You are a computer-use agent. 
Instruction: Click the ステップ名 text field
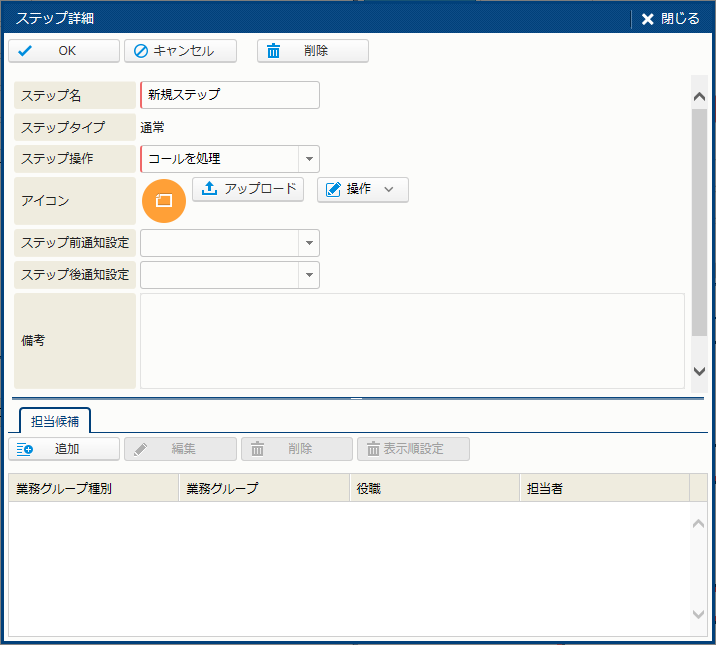tap(230, 95)
